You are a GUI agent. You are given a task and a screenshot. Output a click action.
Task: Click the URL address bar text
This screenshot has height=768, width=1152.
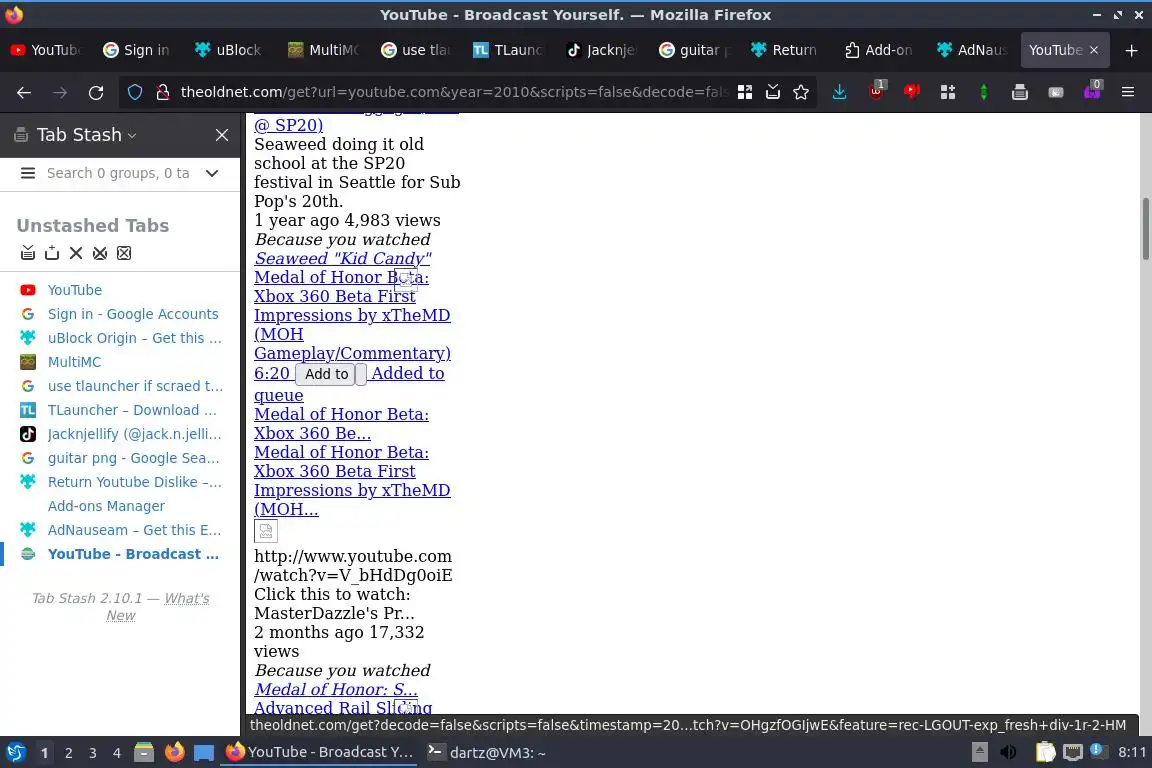[x=453, y=92]
